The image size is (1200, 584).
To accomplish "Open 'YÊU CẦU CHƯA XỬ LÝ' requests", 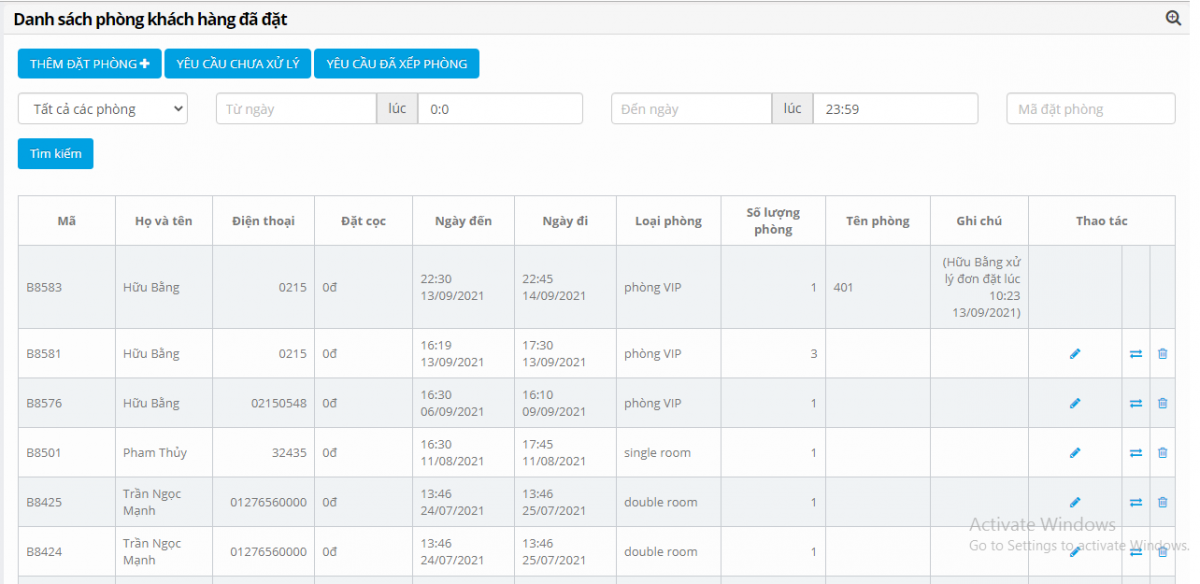I will (238, 64).
